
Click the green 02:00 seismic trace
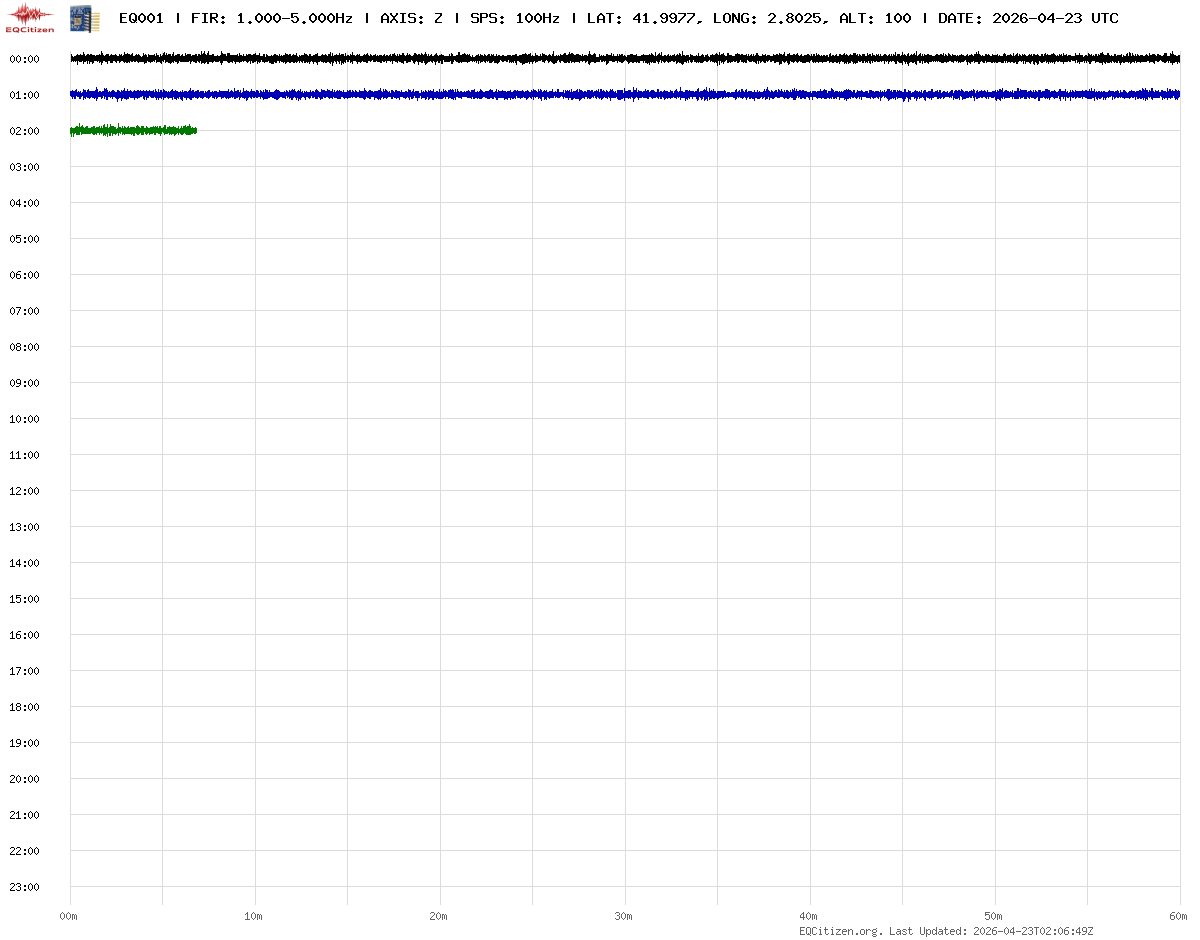(133, 131)
